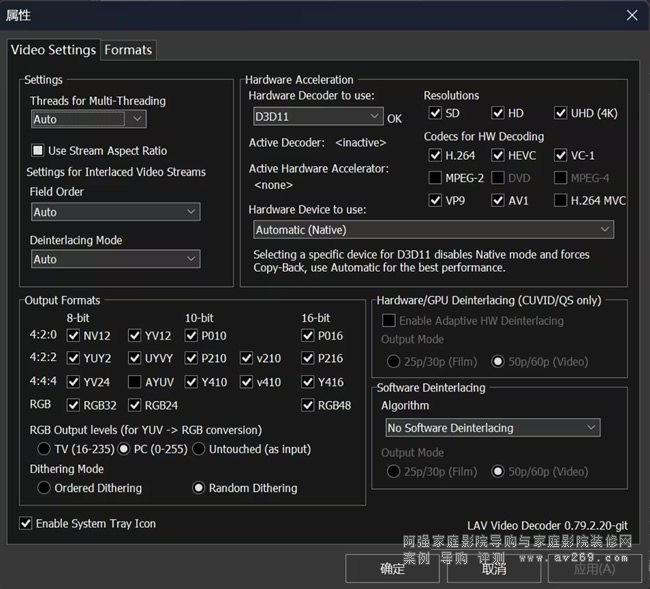
Task: Switch to the Formats tab
Action: pyautogui.click(x=128, y=49)
